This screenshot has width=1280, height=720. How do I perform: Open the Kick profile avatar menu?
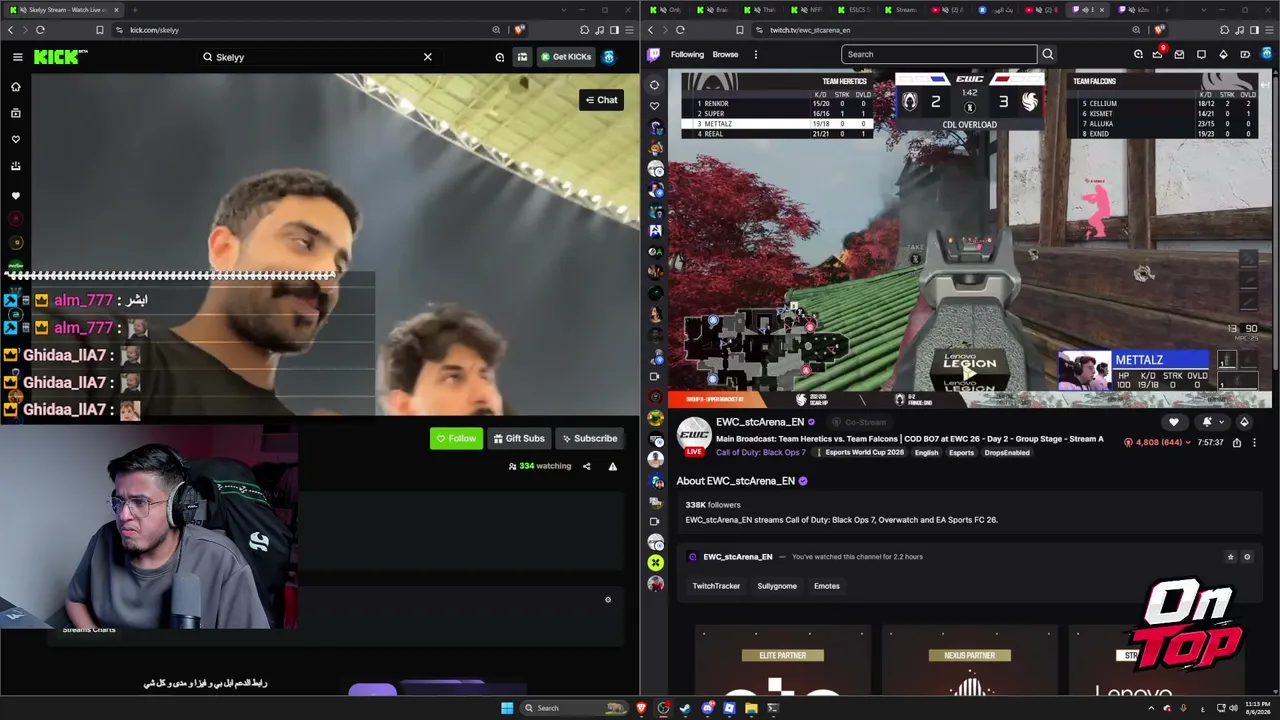click(608, 57)
